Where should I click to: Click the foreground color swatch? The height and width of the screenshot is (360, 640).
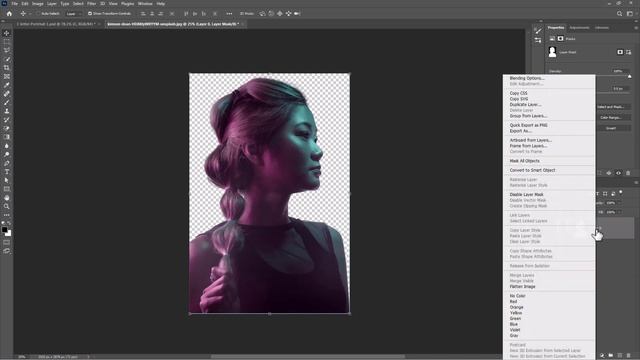click(x=4, y=230)
